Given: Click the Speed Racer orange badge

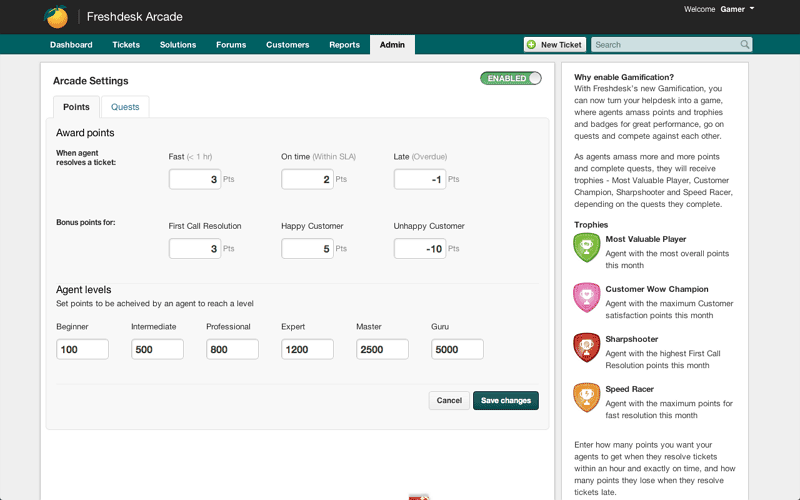Looking at the screenshot, I should click(587, 397).
